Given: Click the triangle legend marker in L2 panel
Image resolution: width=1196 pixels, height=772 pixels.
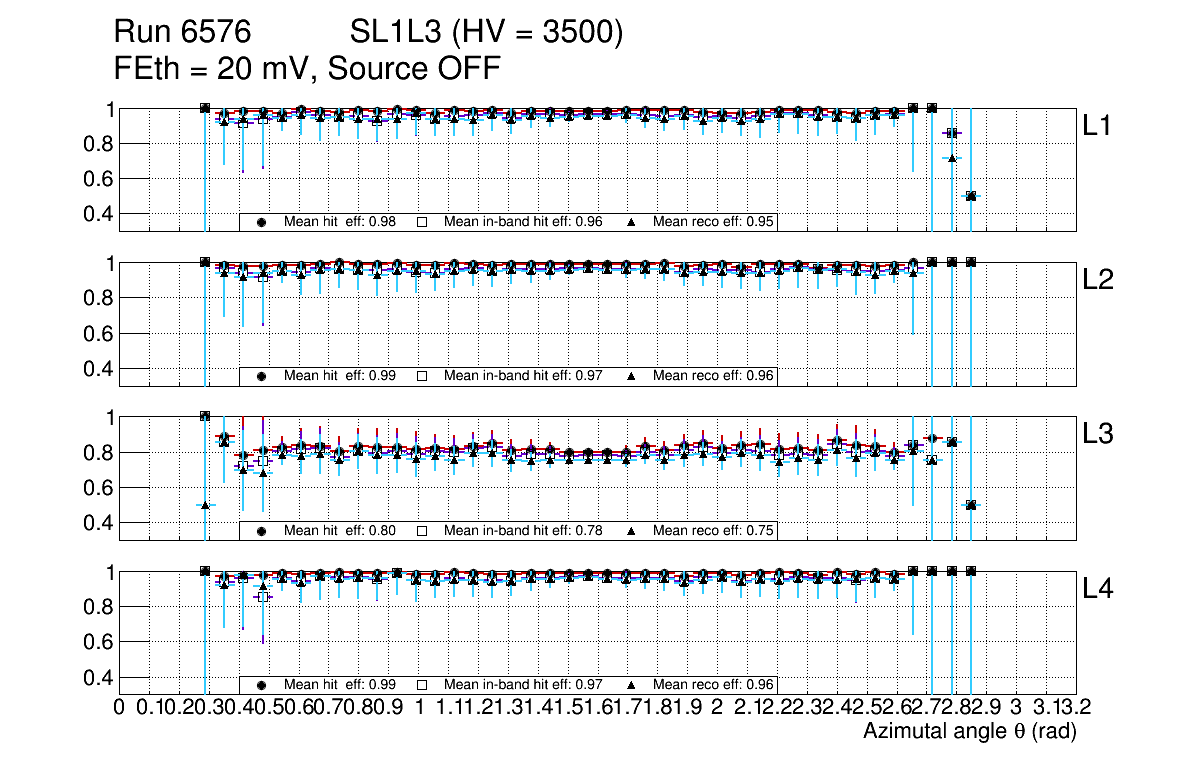Looking at the screenshot, I should click(632, 376).
